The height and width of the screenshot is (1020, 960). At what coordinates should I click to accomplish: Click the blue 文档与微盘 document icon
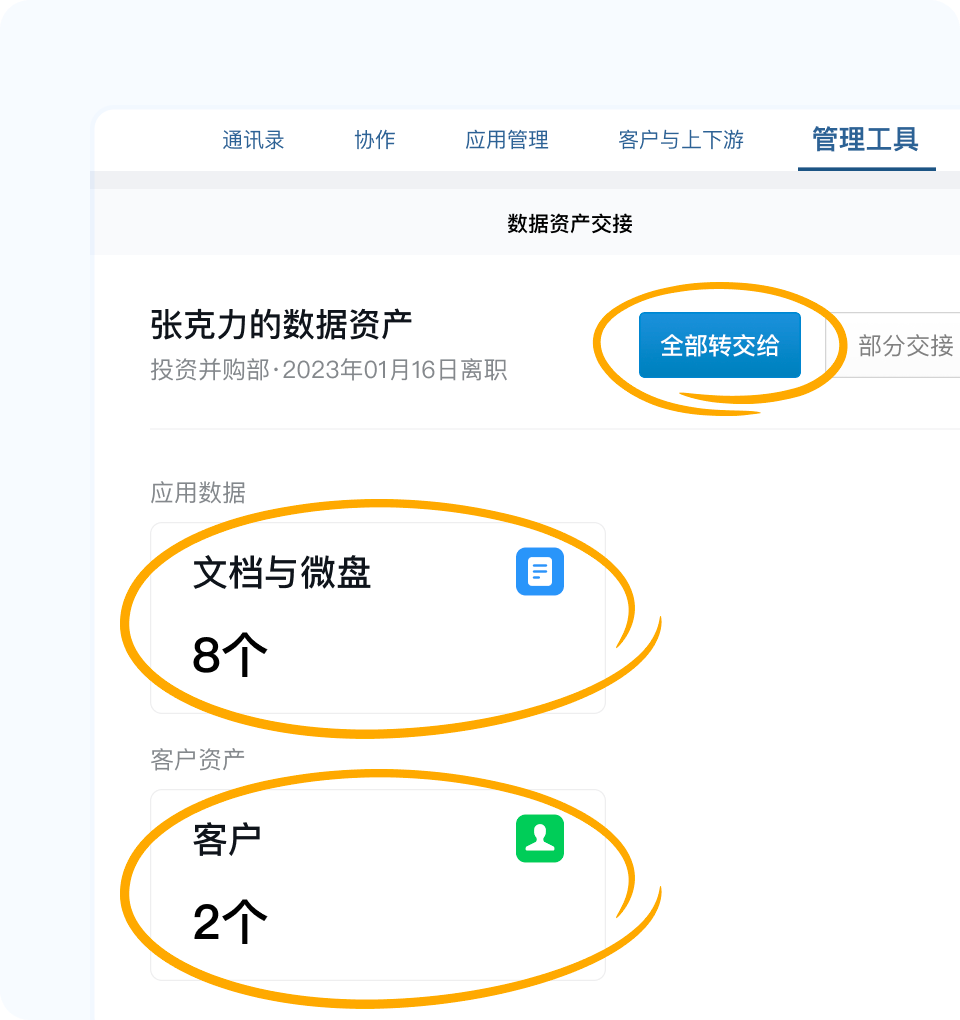coord(539,571)
